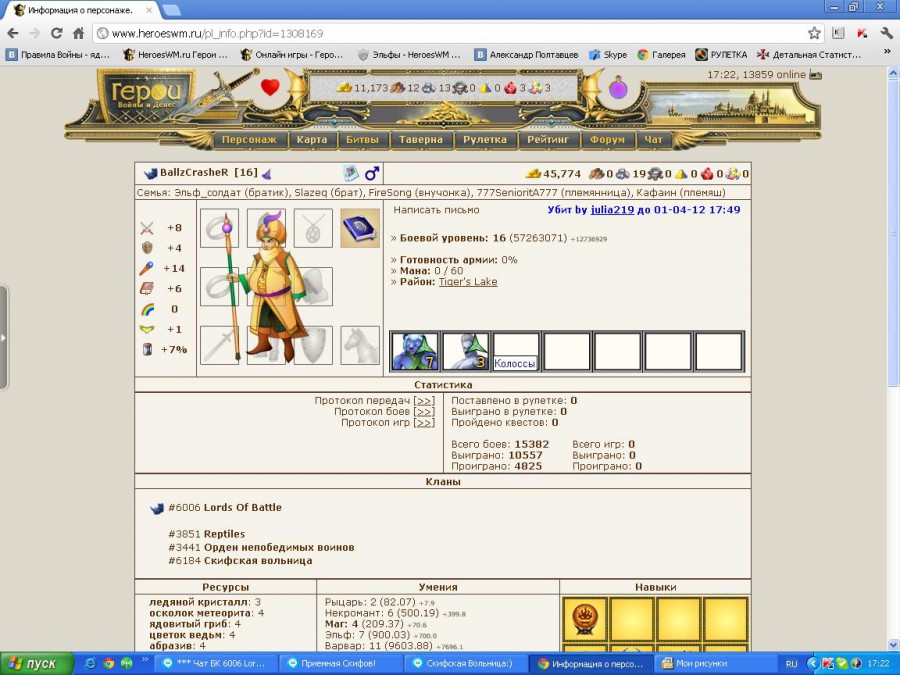Click the attack stat crossed swords icon
The image size is (900, 675).
click(x=147, y=228)
